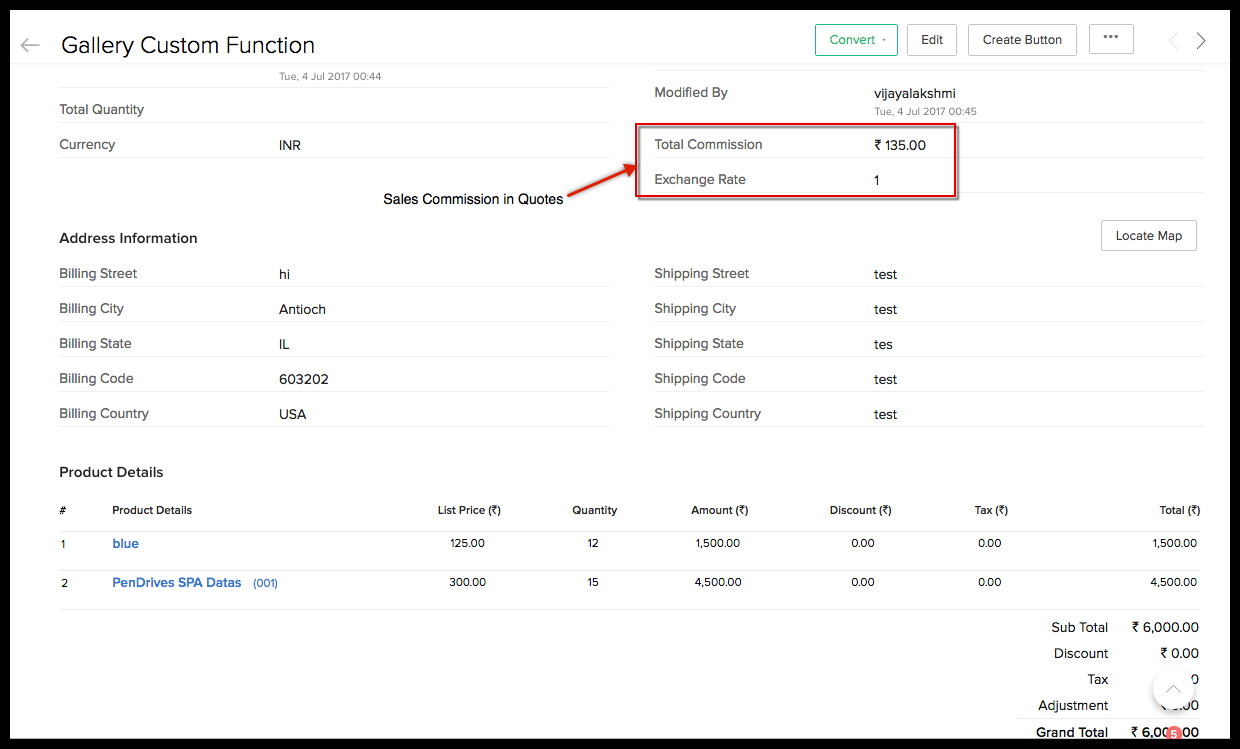Screen dimensions: 1240x749
Task: Click the Exchange Rate field value
Action: pos(877,180)
